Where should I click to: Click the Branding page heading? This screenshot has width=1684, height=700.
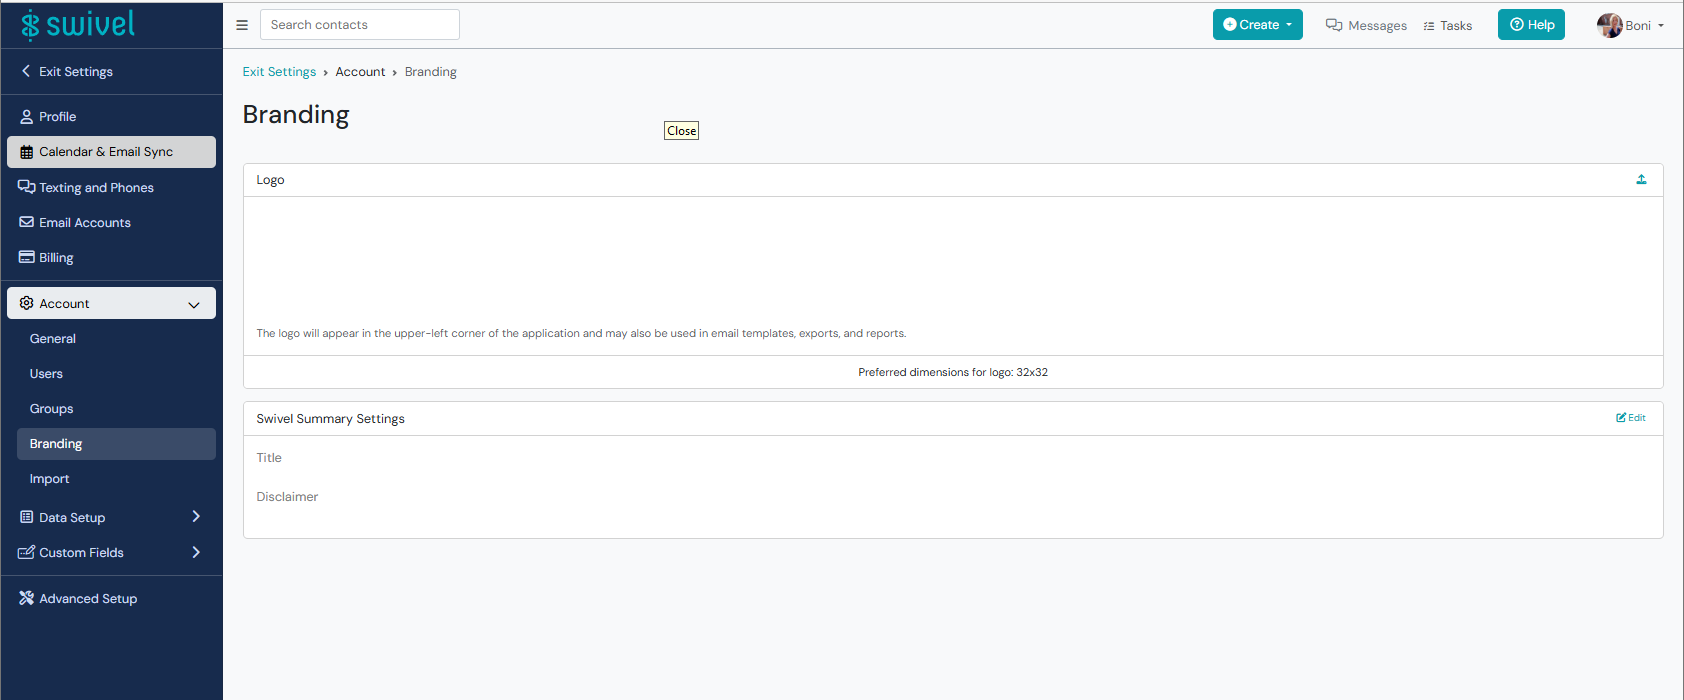tap(296, 115)
